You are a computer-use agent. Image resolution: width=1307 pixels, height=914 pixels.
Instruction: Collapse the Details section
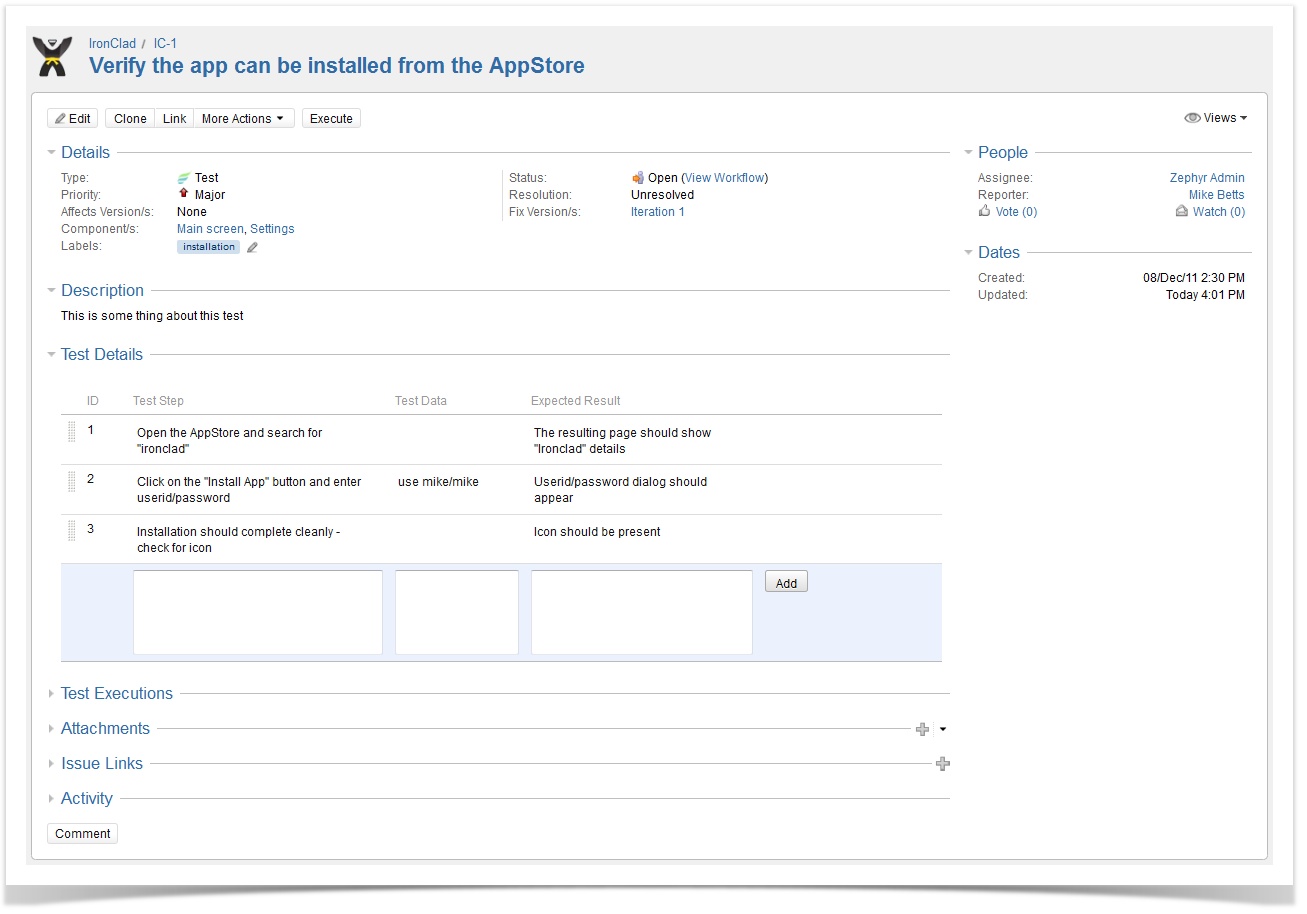point(52,153)
